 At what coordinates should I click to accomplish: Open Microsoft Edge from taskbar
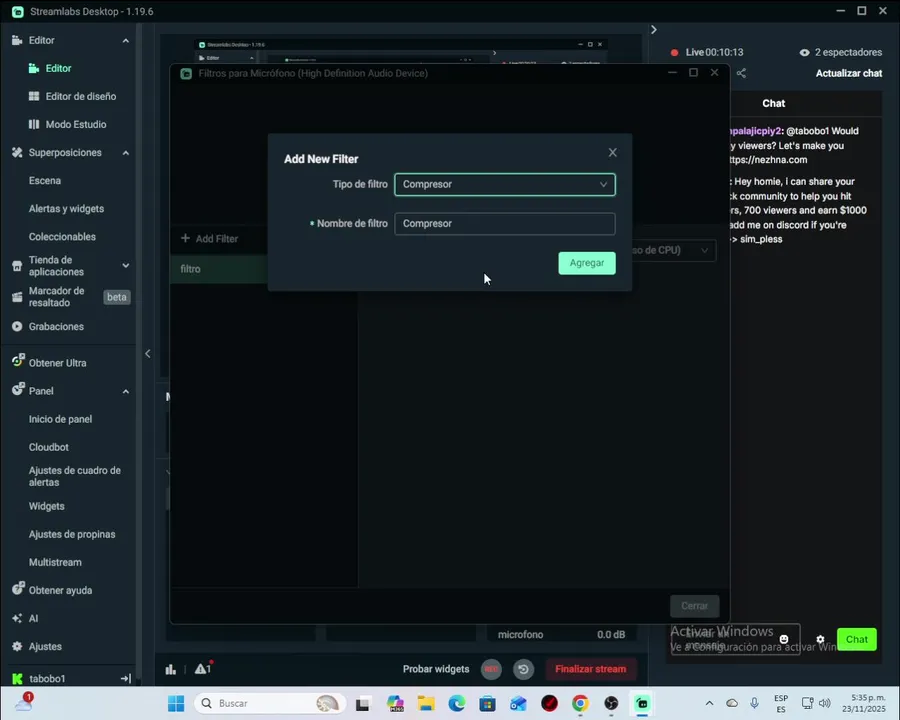[457, 703]
